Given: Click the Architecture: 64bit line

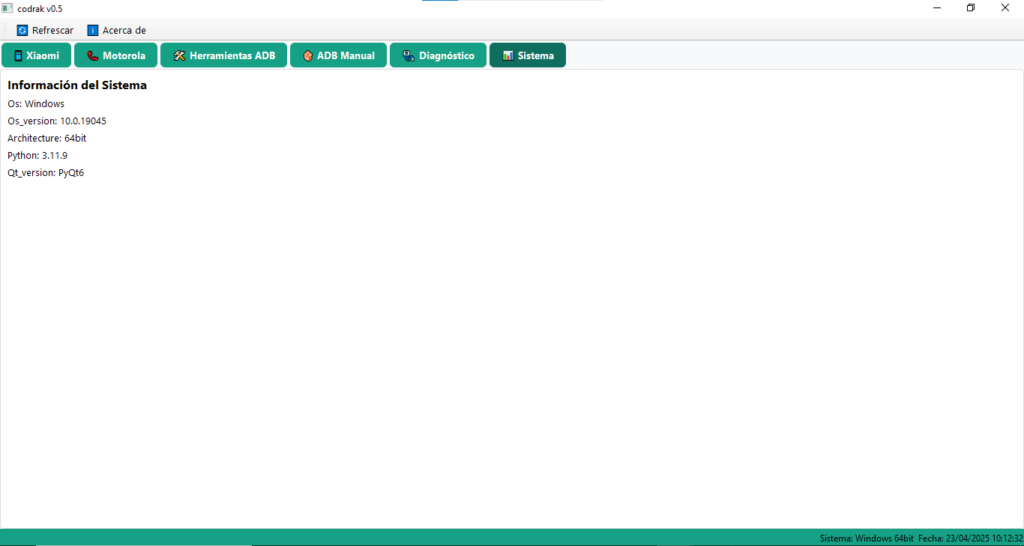Looking at the screenshot, I should pyautogui.click(x=47, y=138).
